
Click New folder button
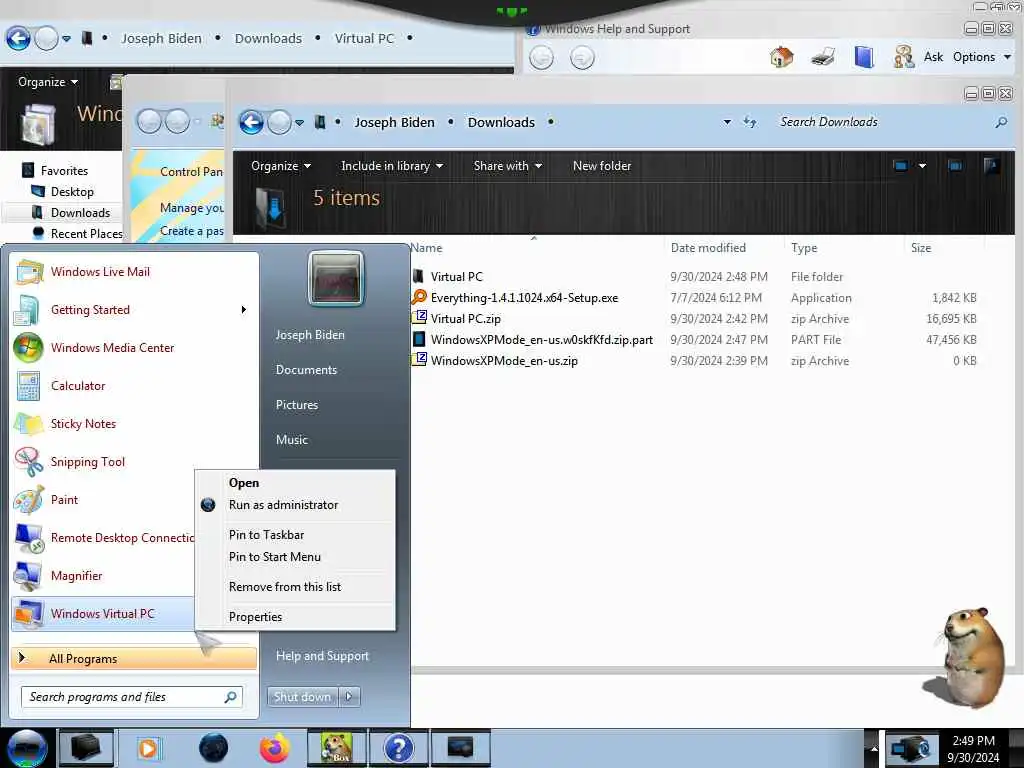coord(601,166)
